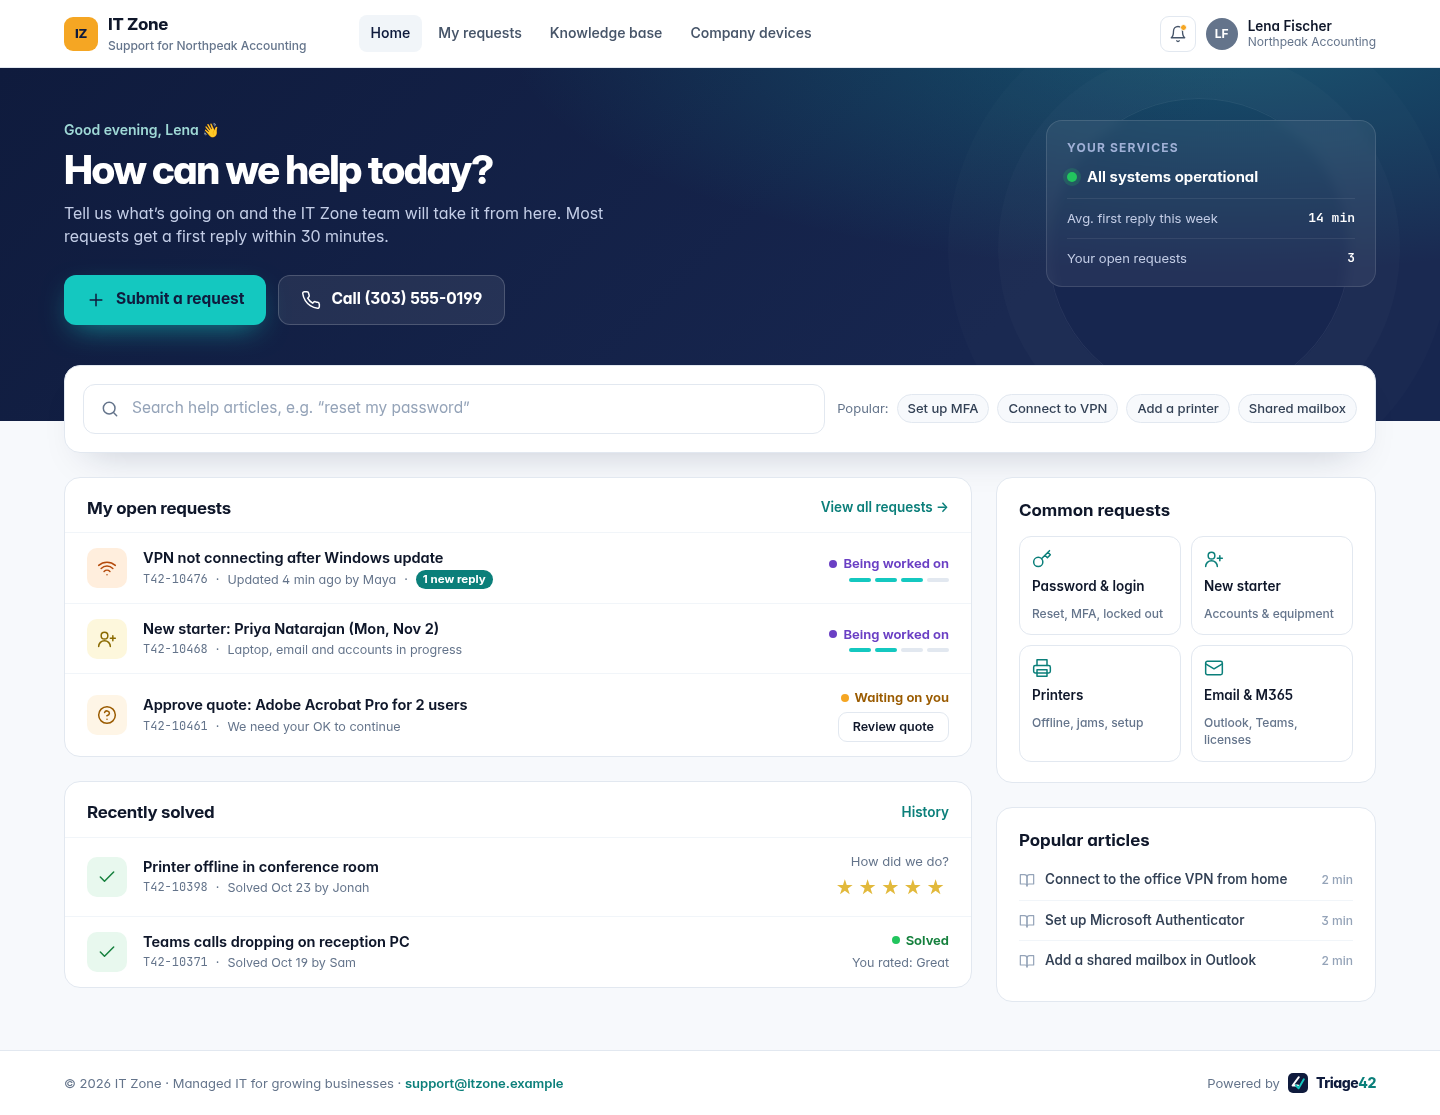This screenshot has width=1440, height=1115.
Task: Switch to Company devices tab
Action: (751, 33)
